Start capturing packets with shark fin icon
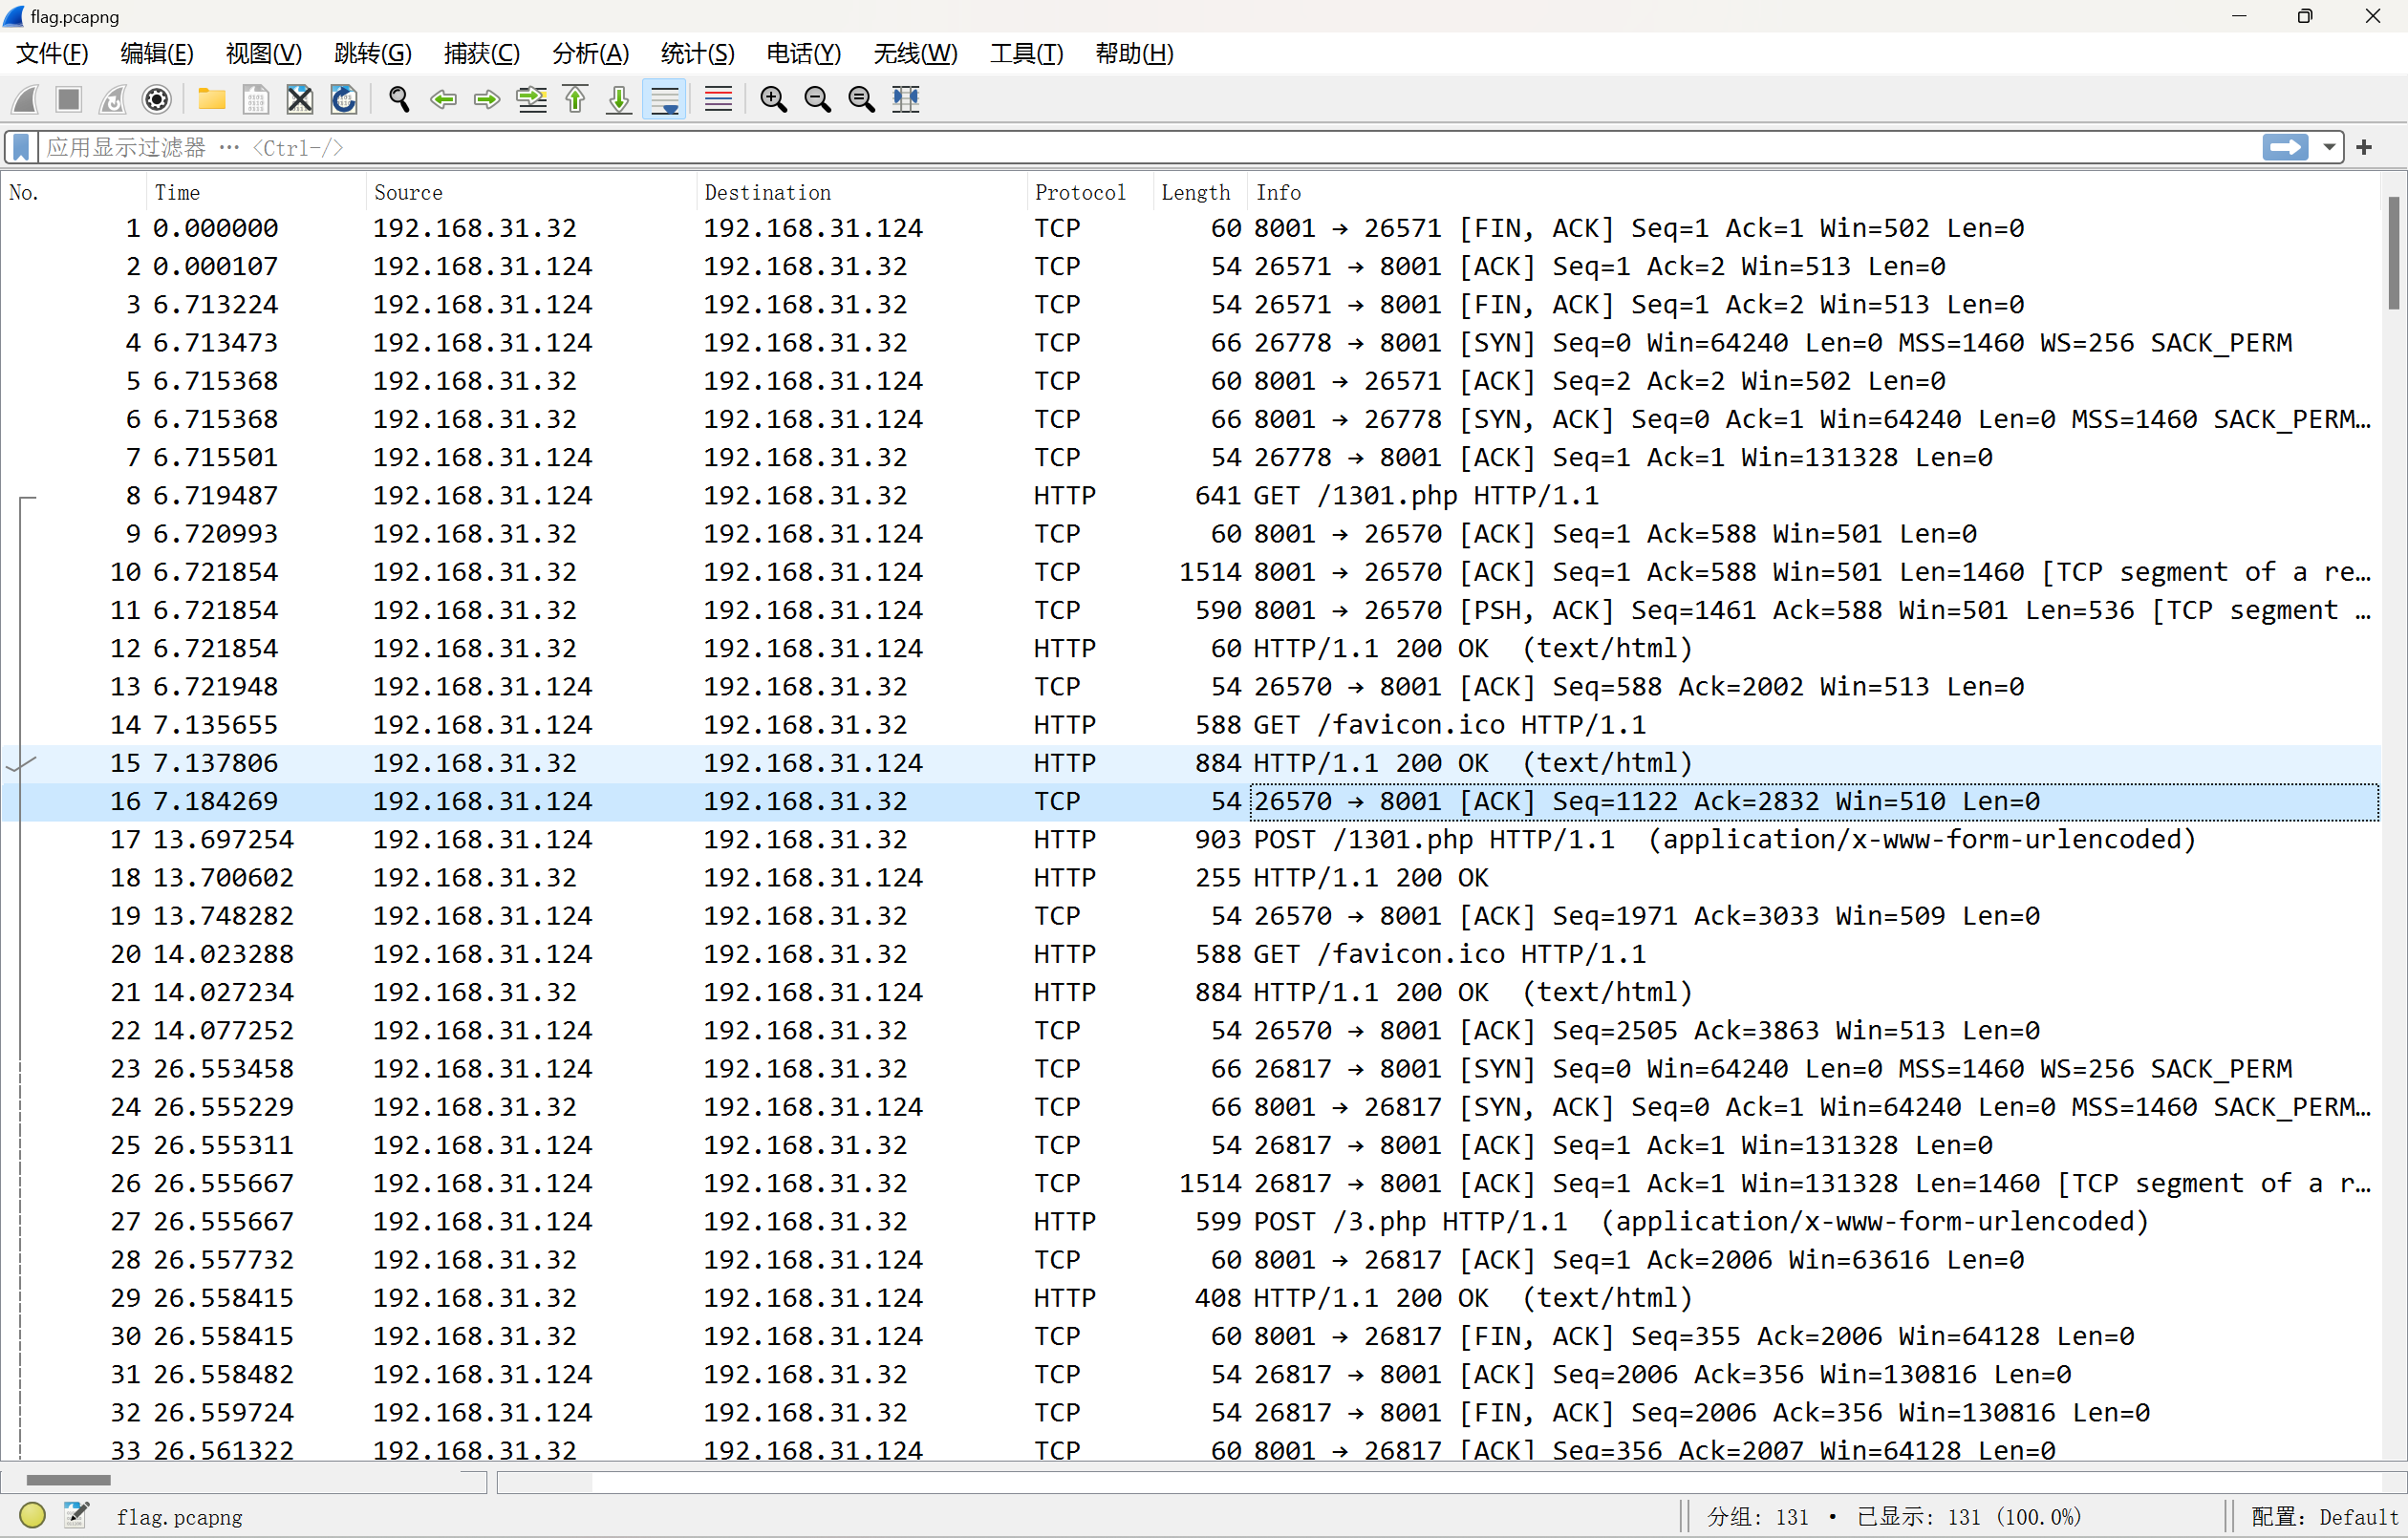This screenshot has width=2408, height=1538. pos(26,99)
